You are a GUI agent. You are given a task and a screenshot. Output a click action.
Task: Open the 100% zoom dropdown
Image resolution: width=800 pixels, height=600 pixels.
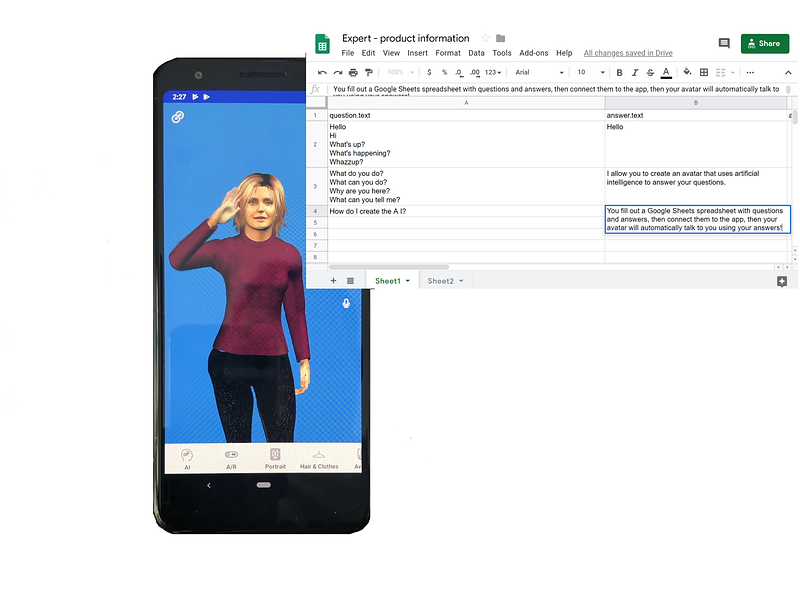(x=401, y=72)
